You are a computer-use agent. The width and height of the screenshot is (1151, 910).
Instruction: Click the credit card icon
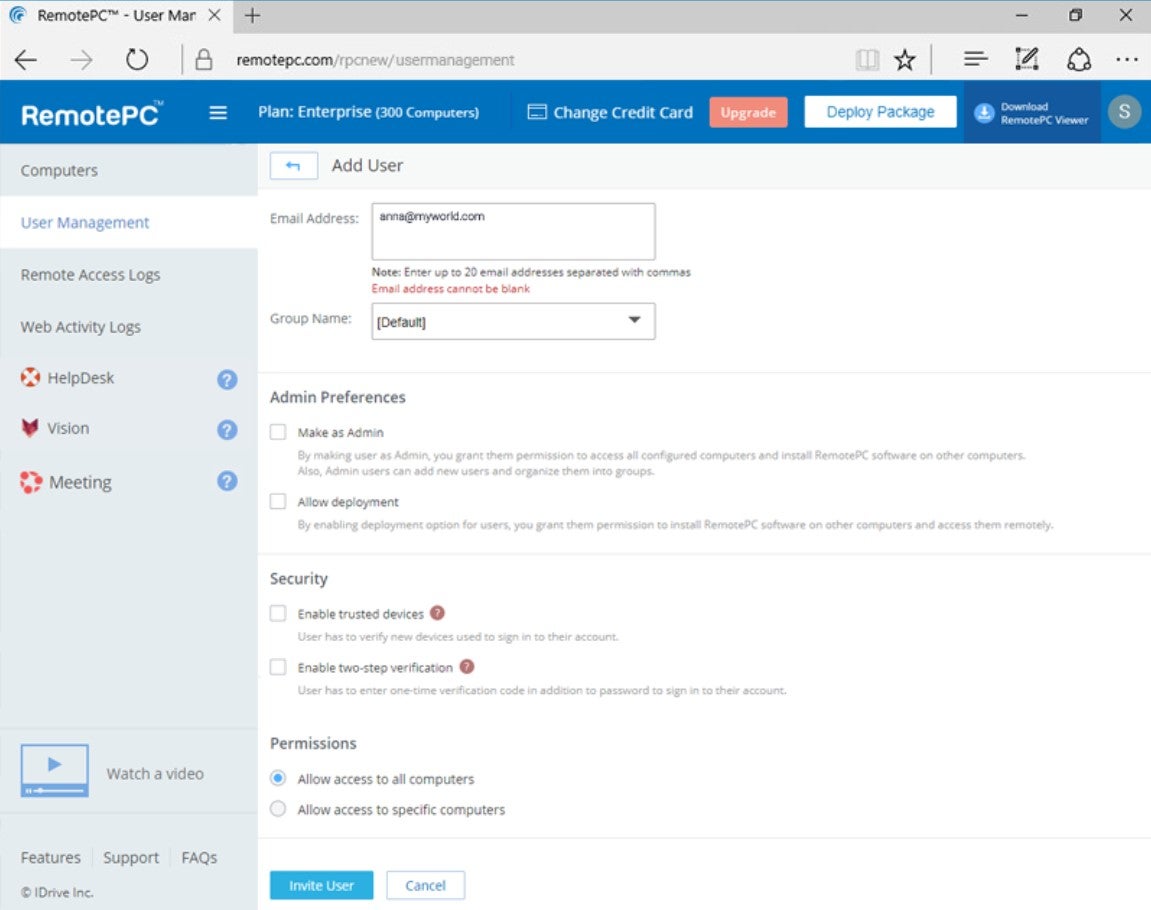(x=537, y=112)
